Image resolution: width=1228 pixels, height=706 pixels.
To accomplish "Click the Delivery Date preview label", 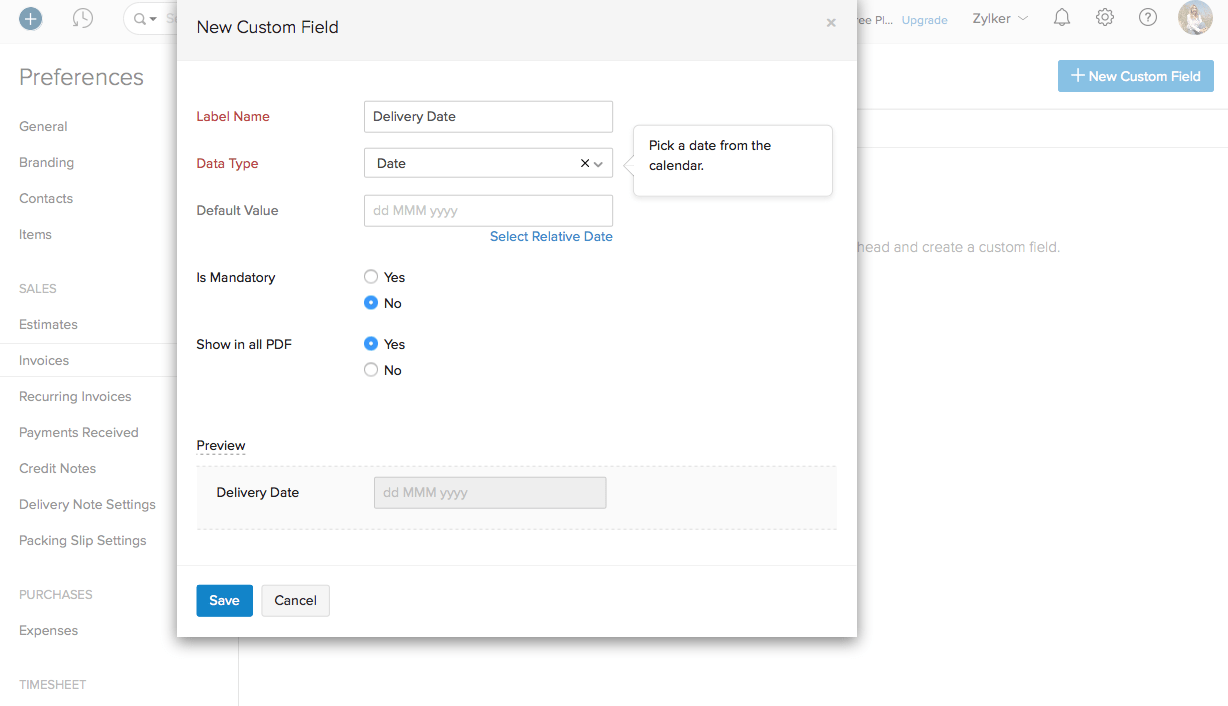I will coord(258,493).
